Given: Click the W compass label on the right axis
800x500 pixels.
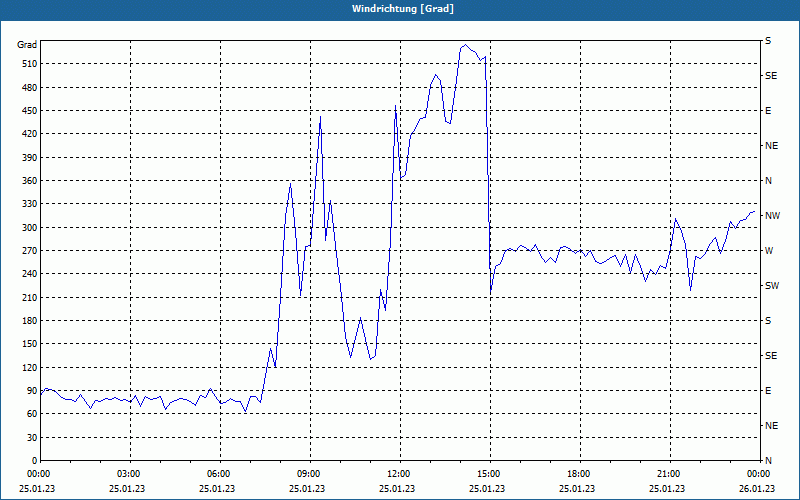Looking at the screenshot, I should [x=769, y=251].
